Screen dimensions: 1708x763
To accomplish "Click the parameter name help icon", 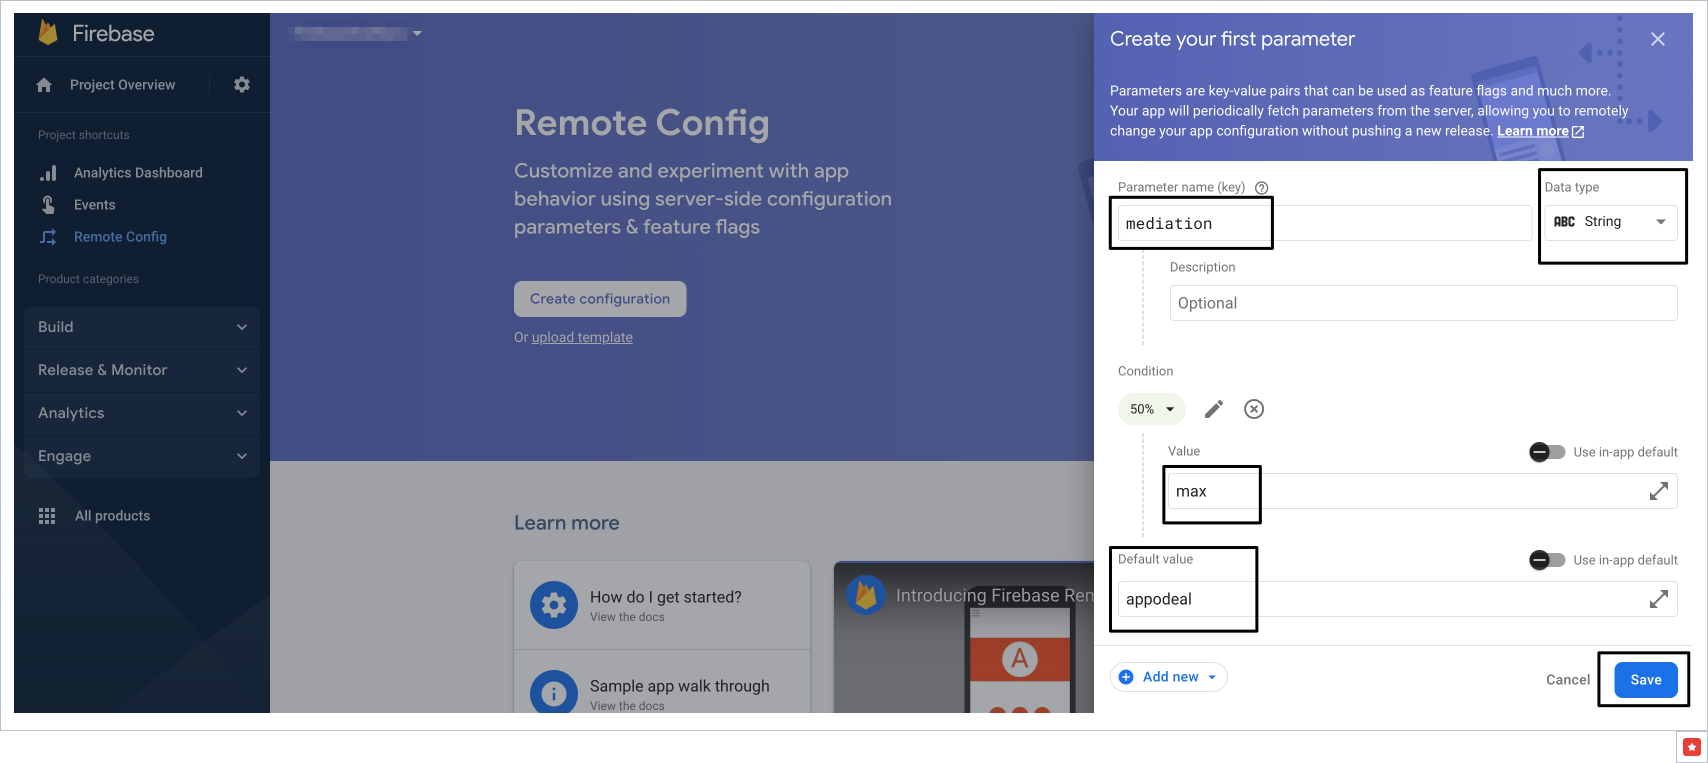I will point(1262,188).
